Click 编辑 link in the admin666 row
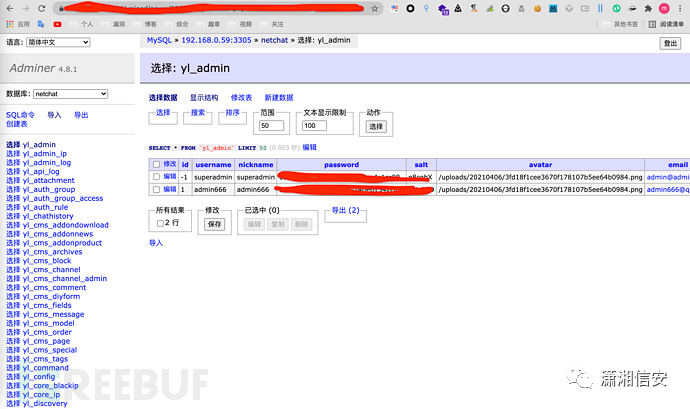This screenshot has height=409, width=690. tap(170, 189)
